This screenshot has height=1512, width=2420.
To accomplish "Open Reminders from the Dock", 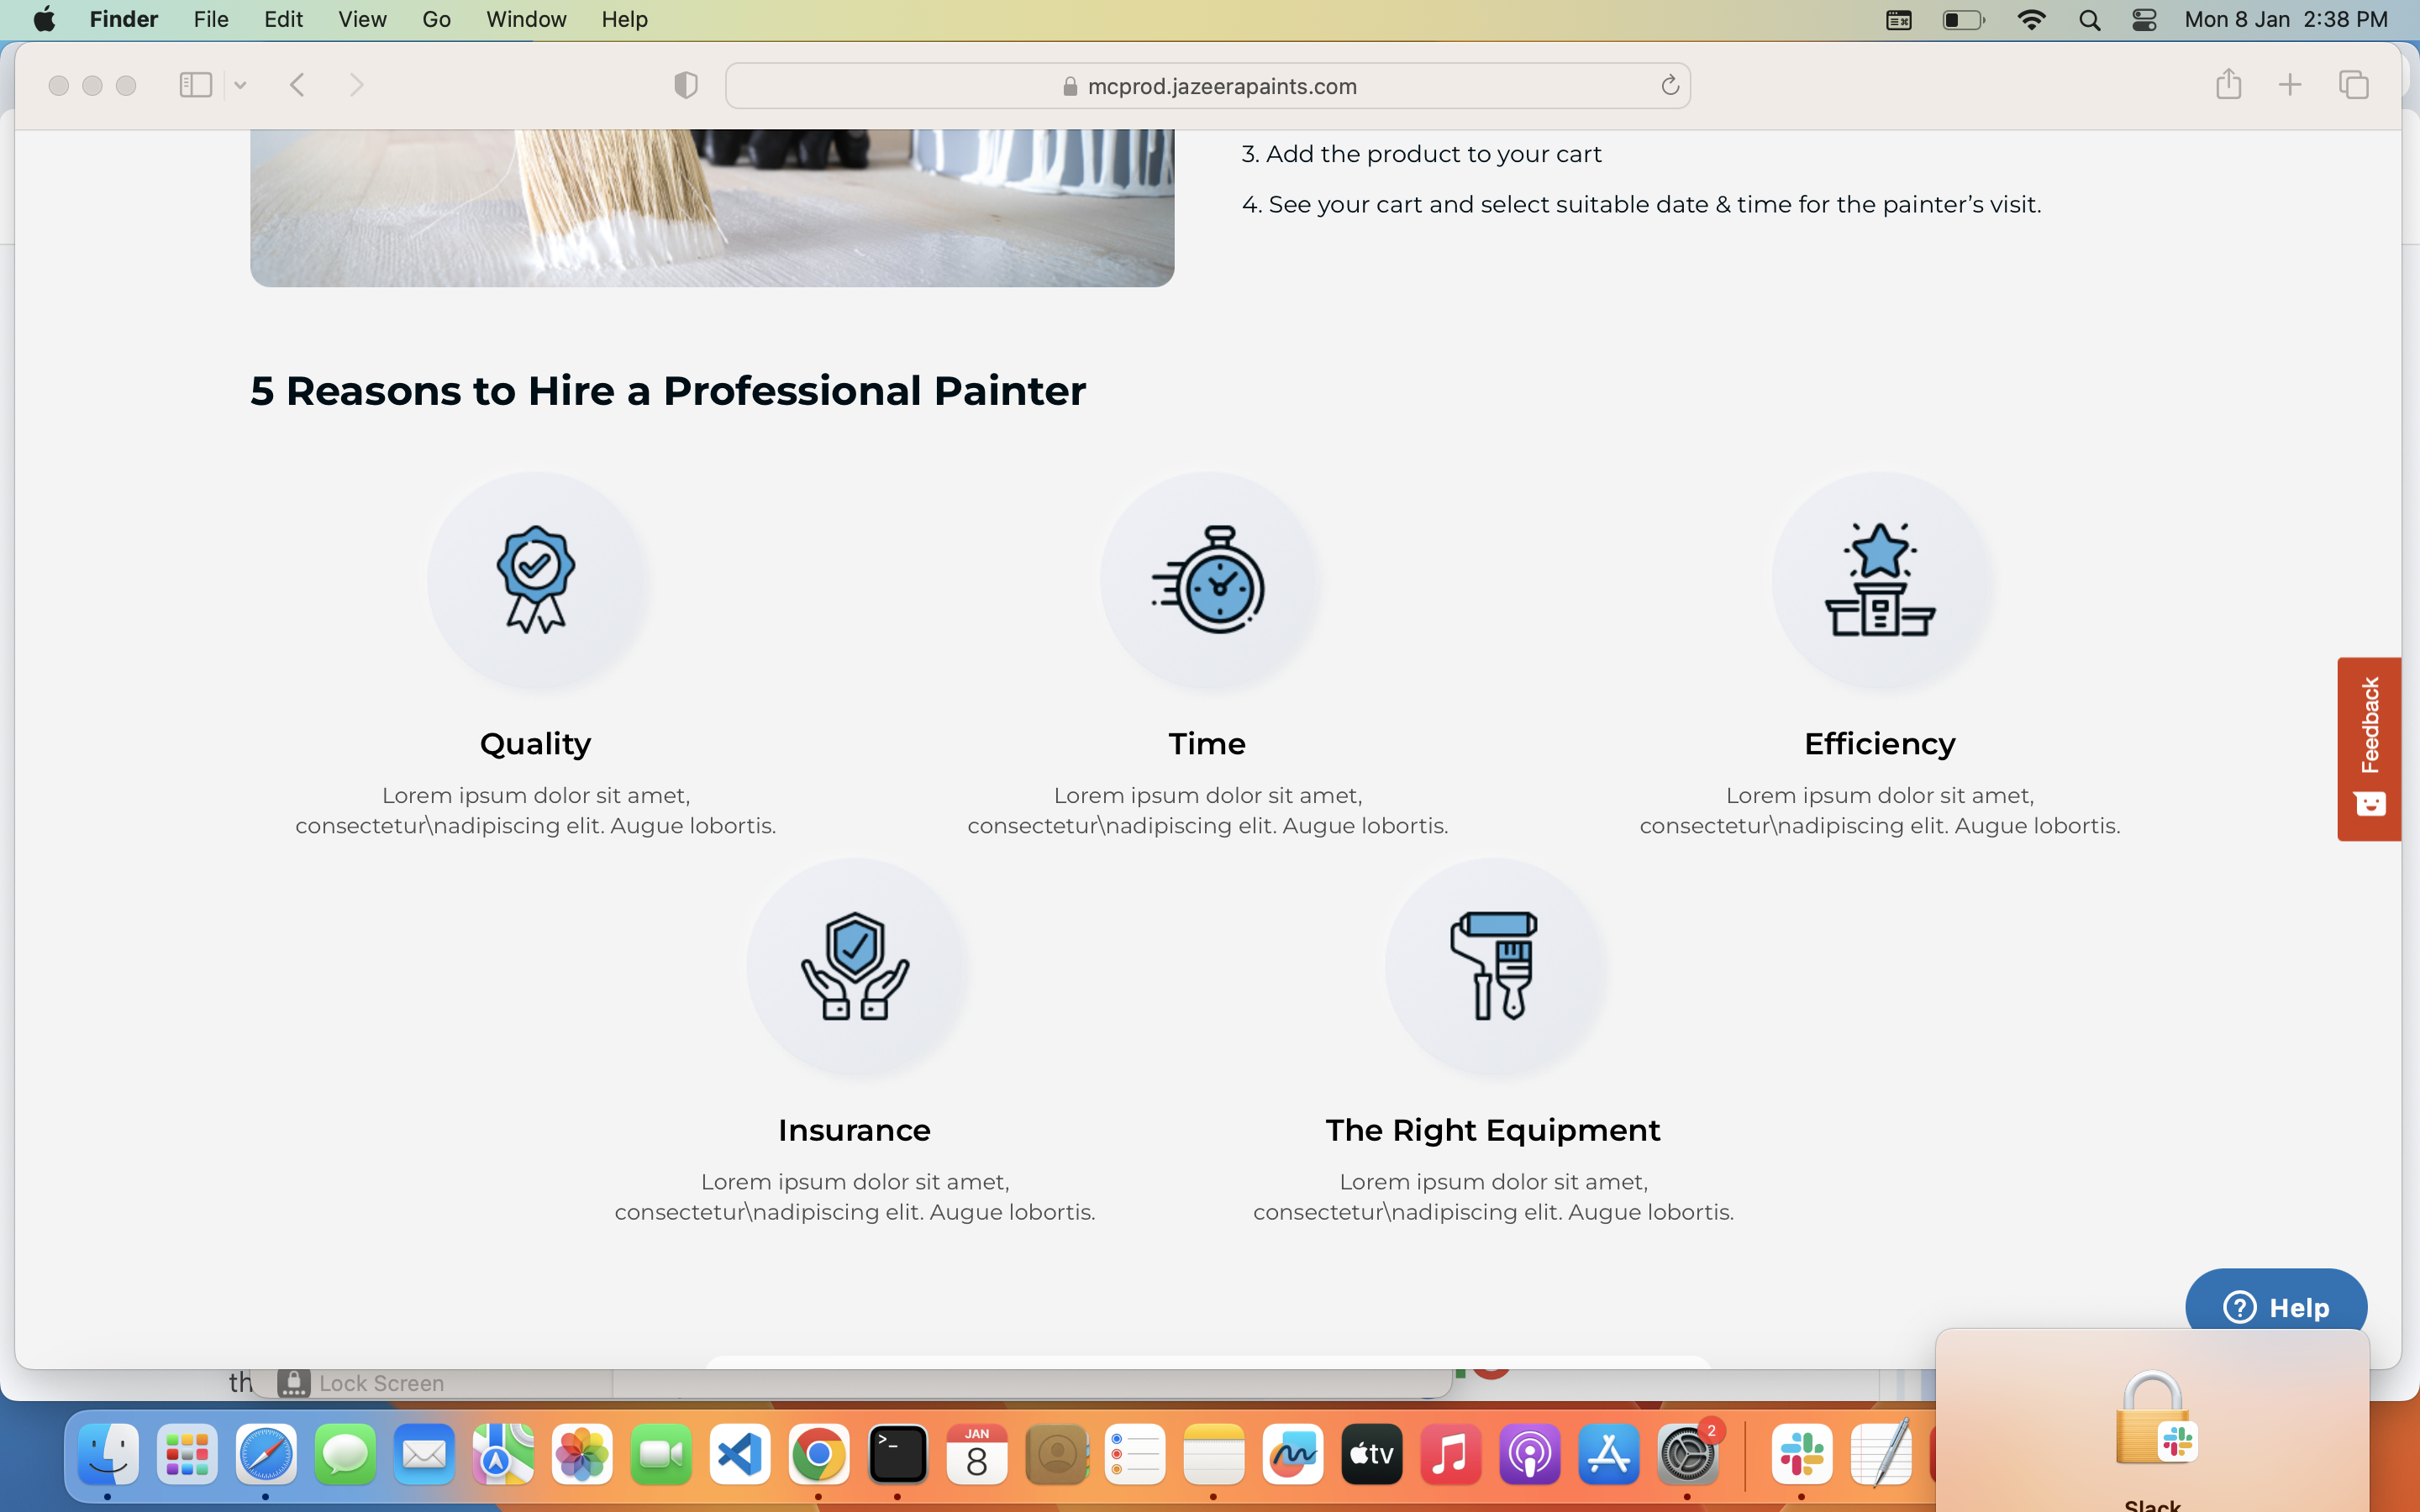I will coord(1135,1454).
